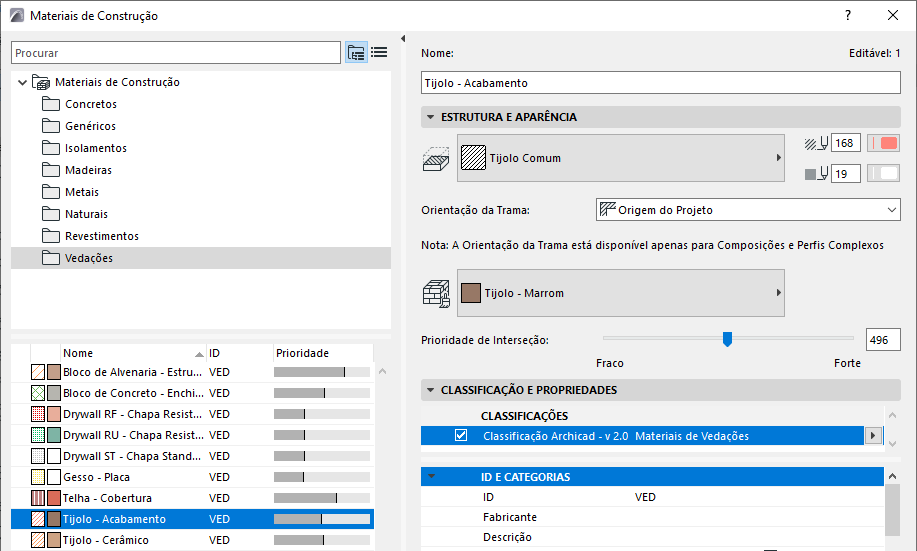Collapse left panel arrow at divider
This screenshot has width=917, height=551.
tap(403, 39)
